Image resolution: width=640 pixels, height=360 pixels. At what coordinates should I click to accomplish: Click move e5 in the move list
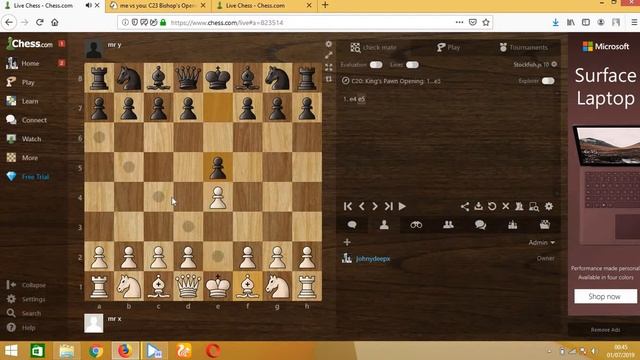(x=362, y=99)
